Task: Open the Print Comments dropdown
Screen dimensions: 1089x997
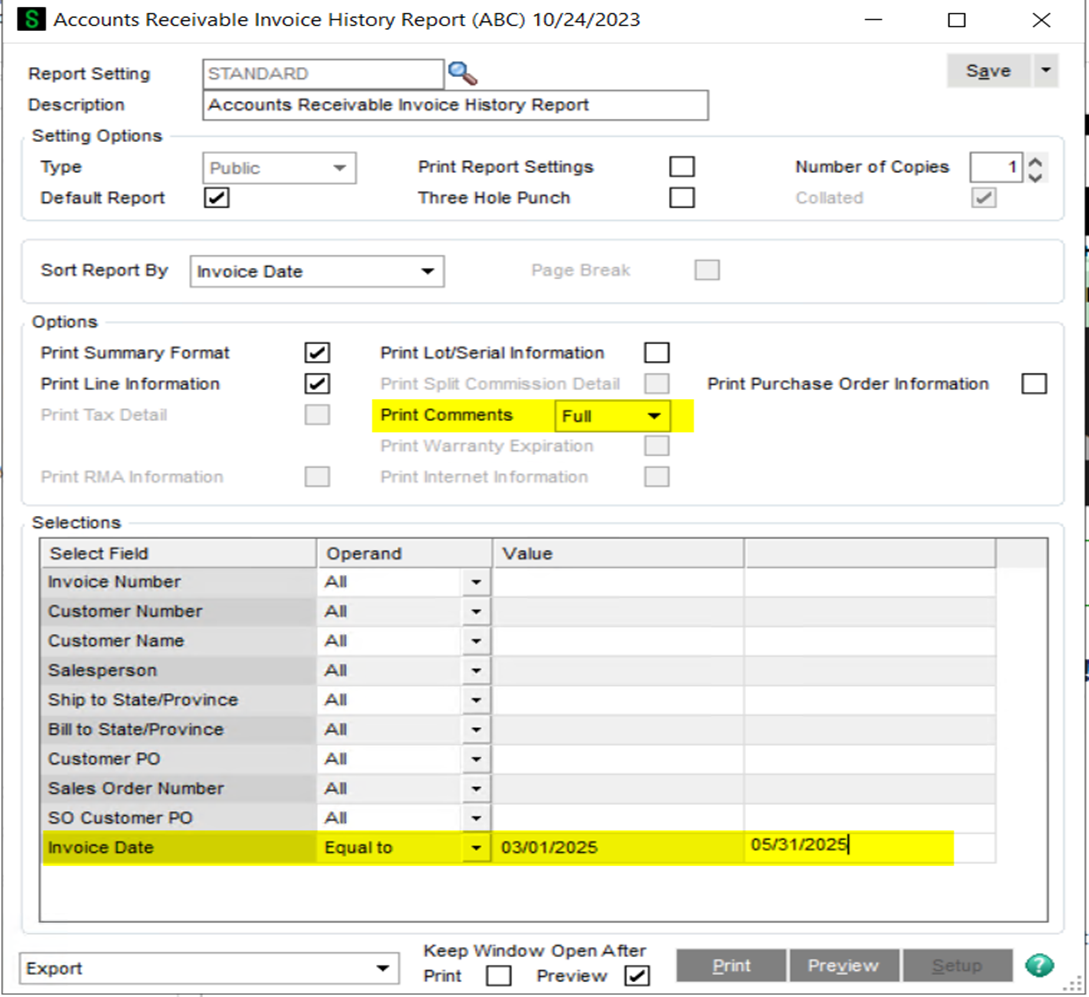Action: [654, 416]
